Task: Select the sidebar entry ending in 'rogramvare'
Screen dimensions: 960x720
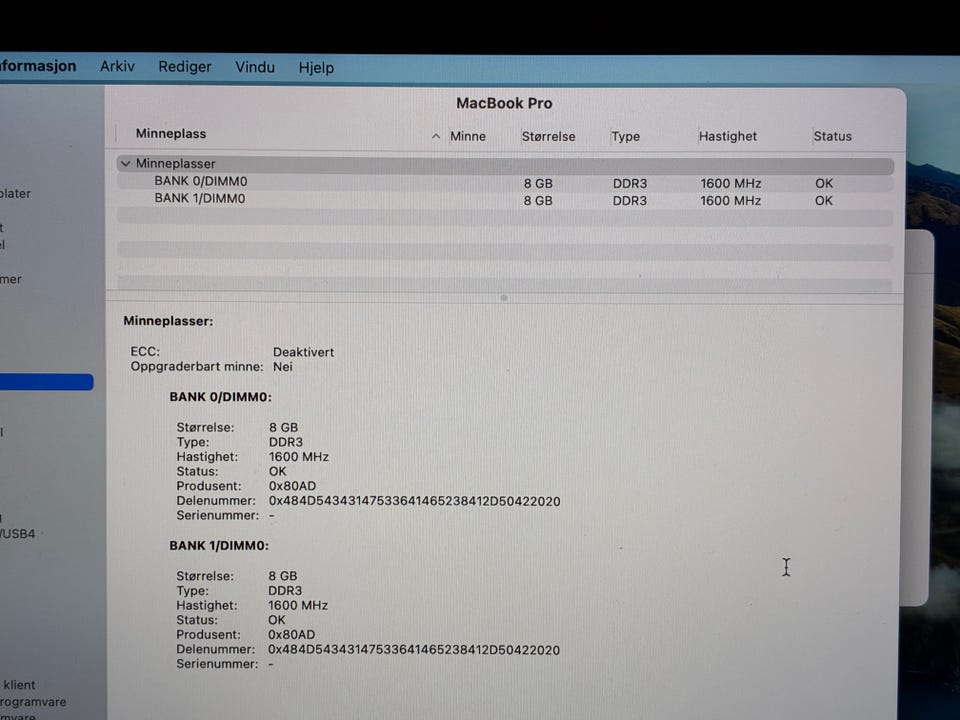Action: coord(33,702)
